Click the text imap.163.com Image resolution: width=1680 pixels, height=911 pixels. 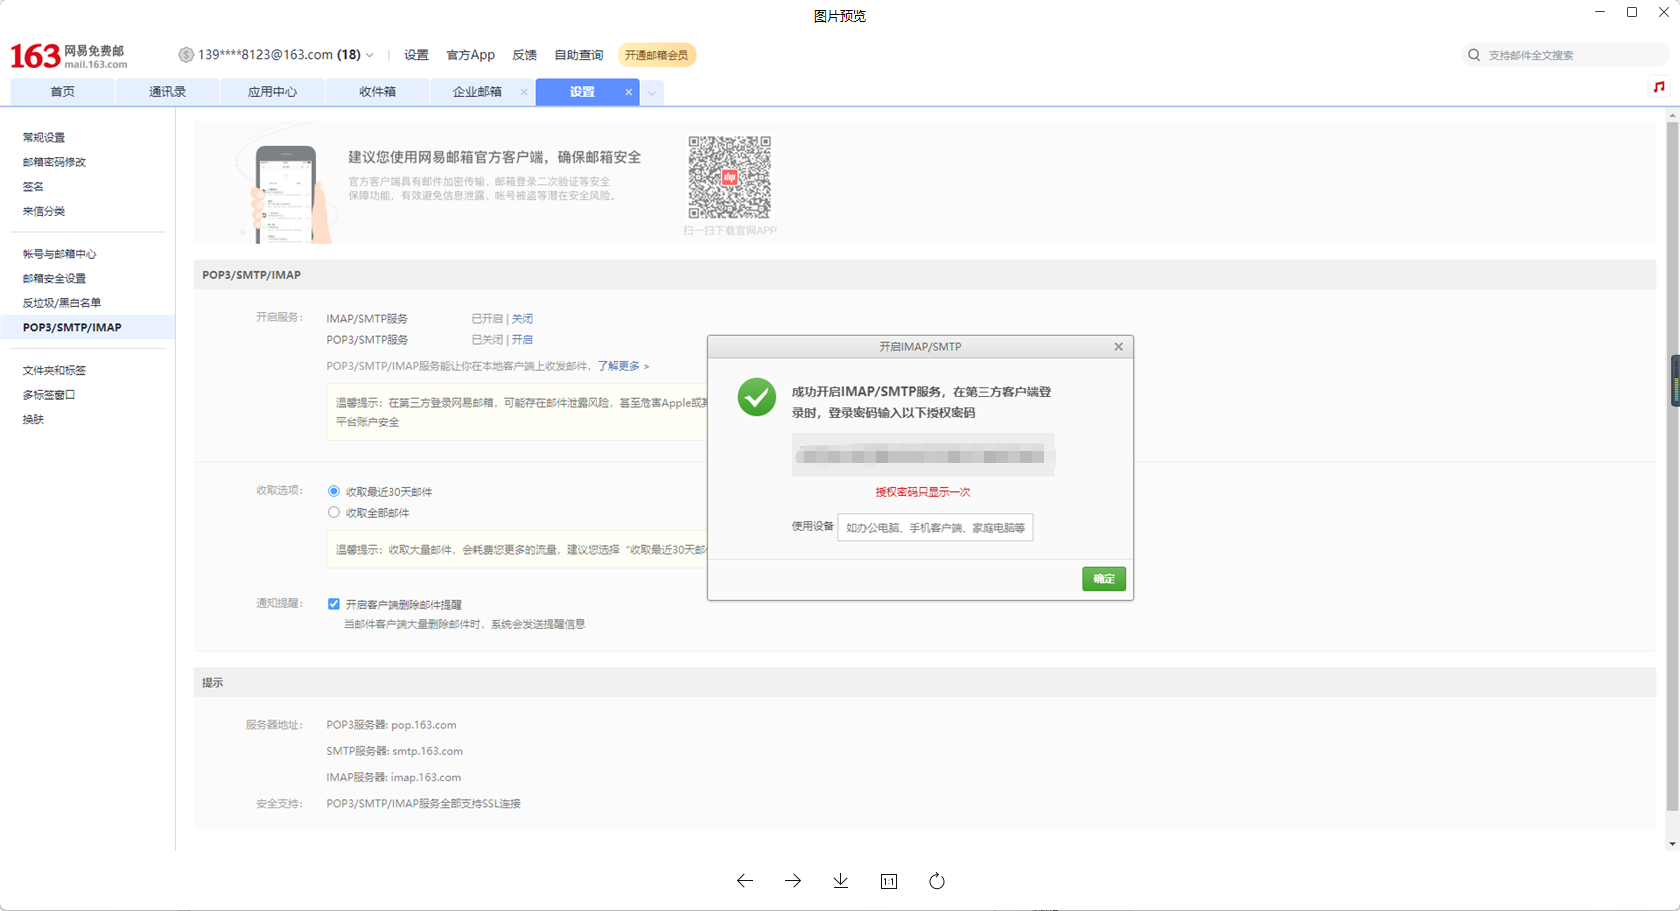[426, 777]
